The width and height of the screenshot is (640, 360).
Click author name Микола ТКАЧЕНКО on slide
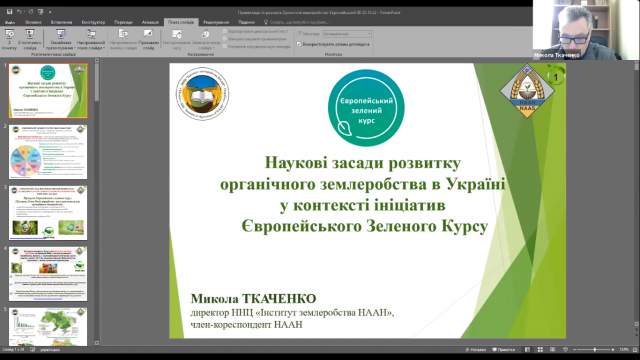[x=253, y=299]
